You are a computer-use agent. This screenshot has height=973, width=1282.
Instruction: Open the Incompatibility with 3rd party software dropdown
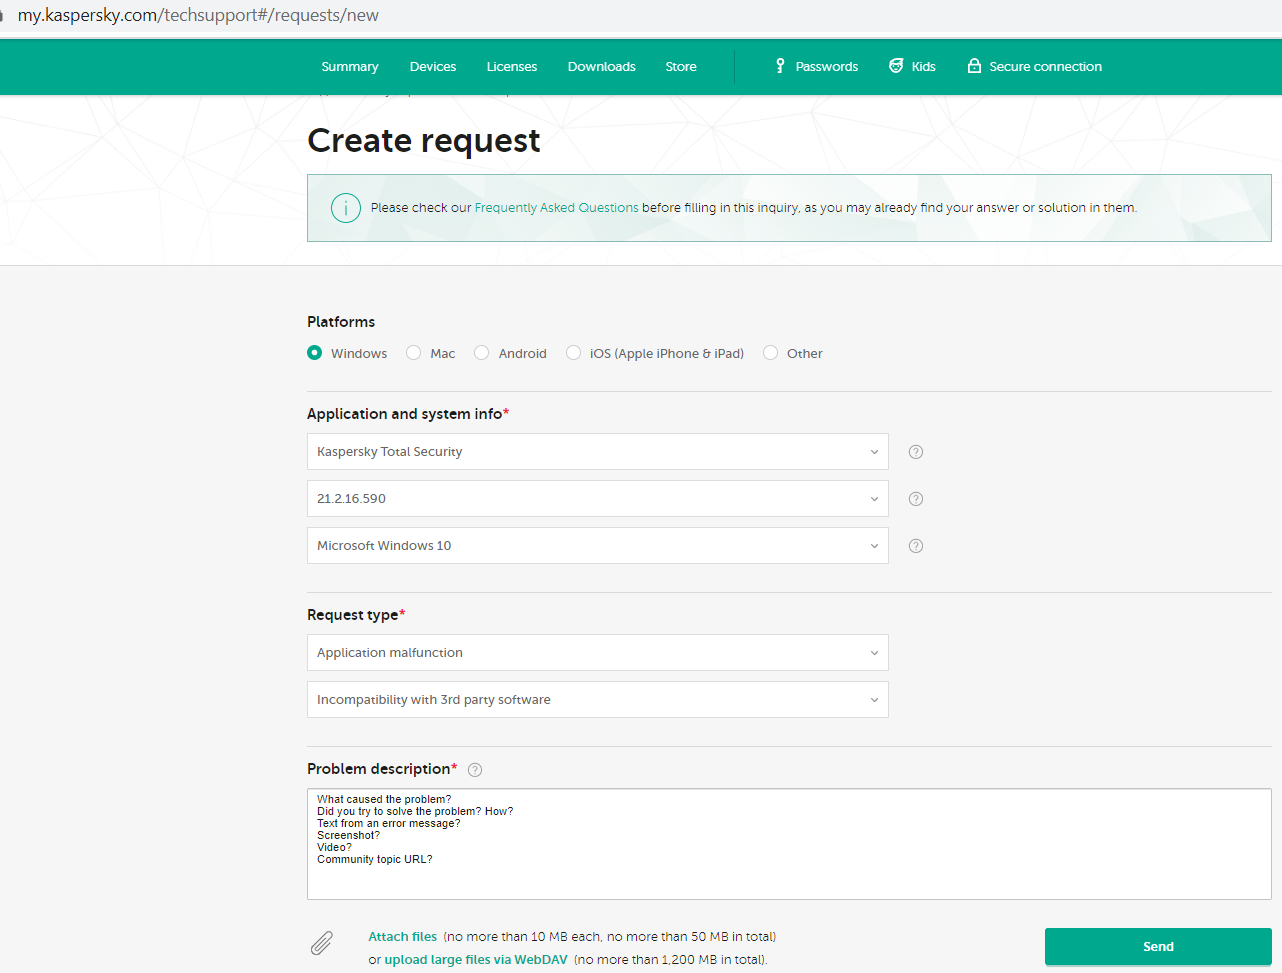coord(598,700)
